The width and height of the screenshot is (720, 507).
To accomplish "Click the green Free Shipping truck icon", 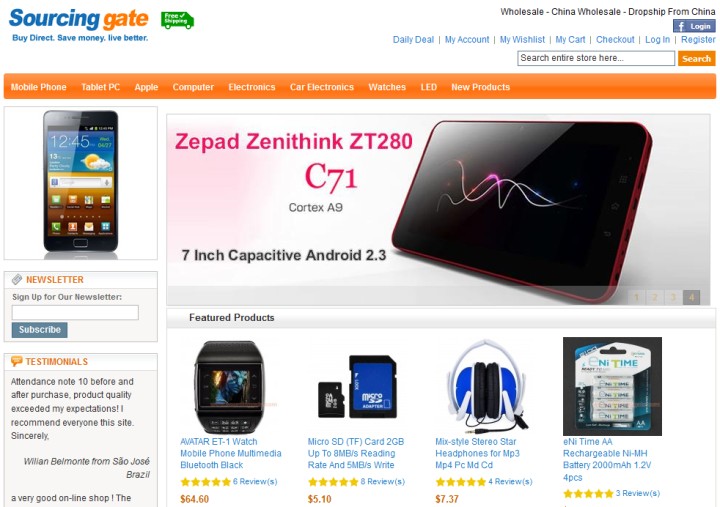I will 177,20.
